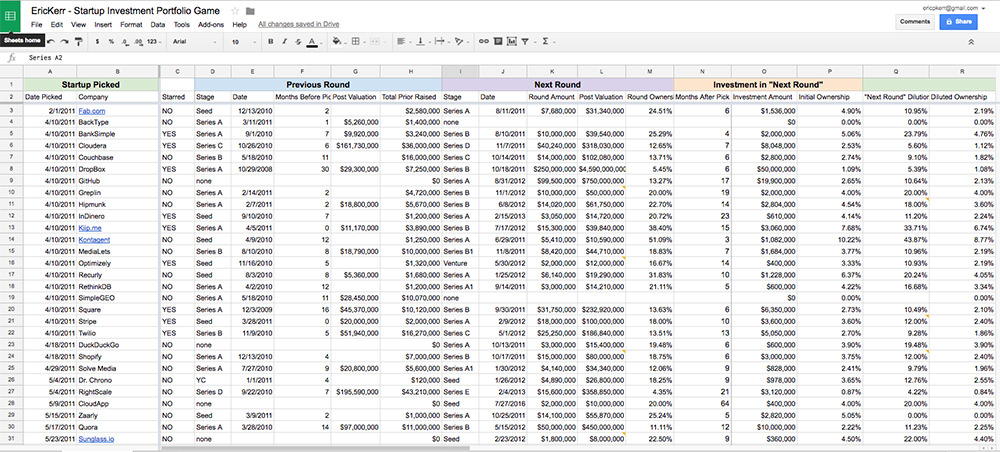Open horizontal align options
Screen dimensions: 1000x452
click(402, 41)
